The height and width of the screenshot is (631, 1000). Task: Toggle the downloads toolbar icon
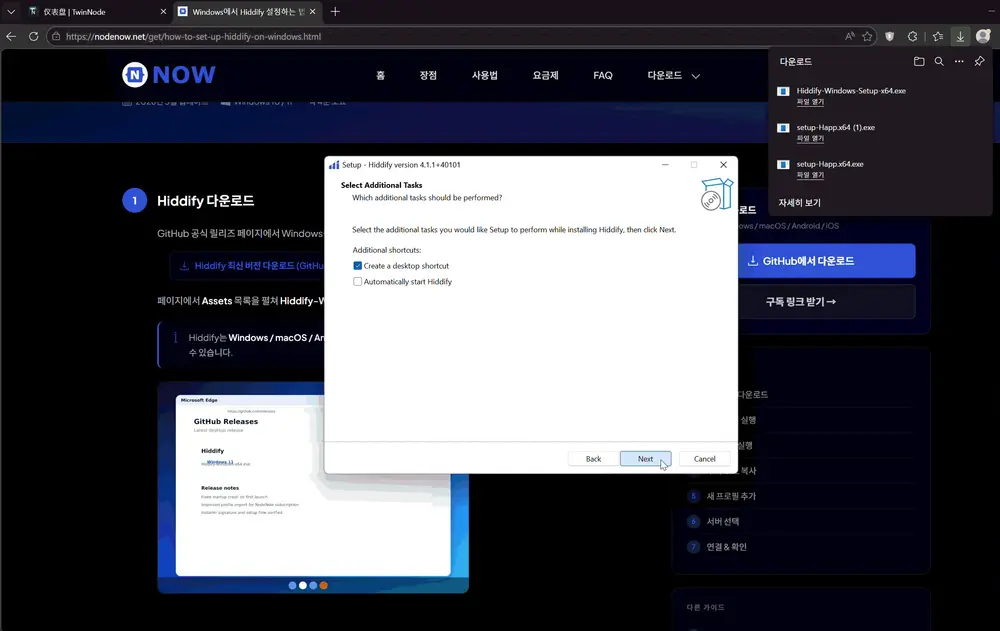(960, 36)
